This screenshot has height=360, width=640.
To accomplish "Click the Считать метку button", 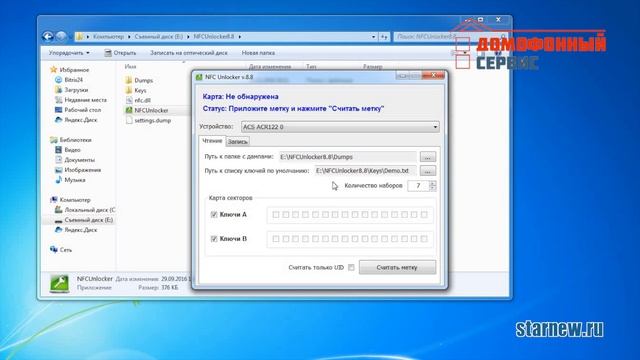I will [397, 267].
